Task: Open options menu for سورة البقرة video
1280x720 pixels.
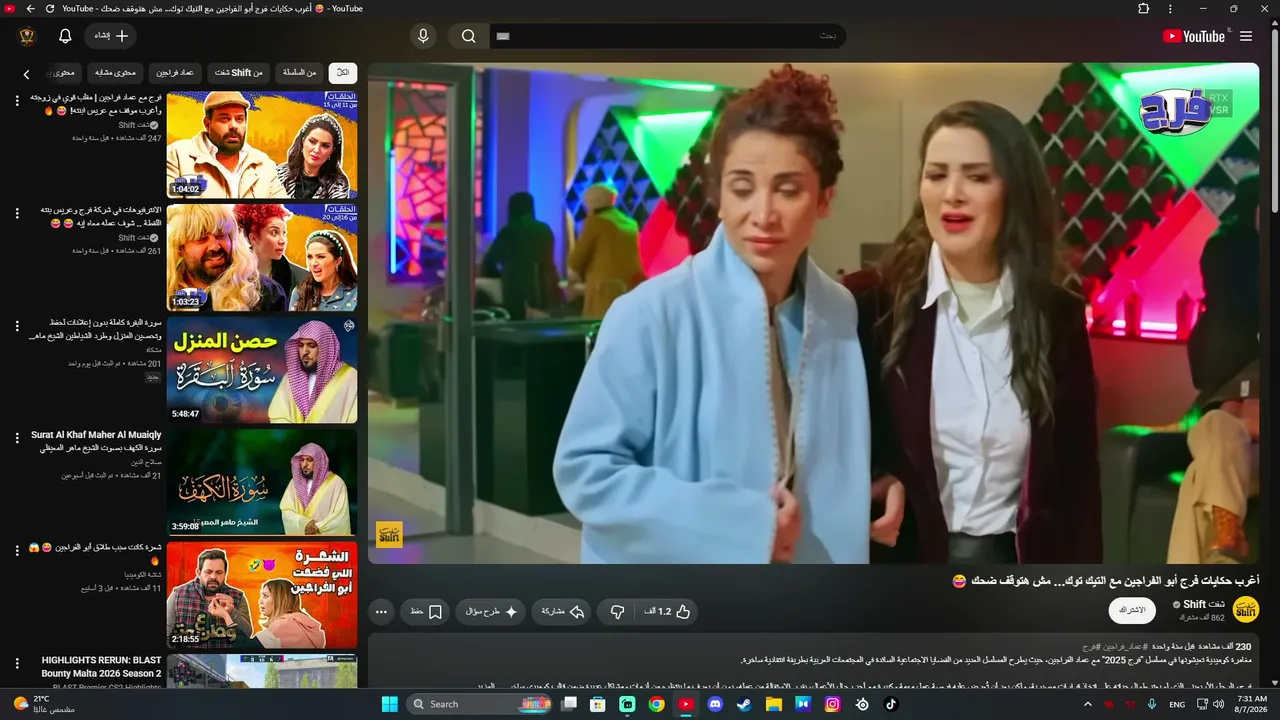Action: [17, 325]
